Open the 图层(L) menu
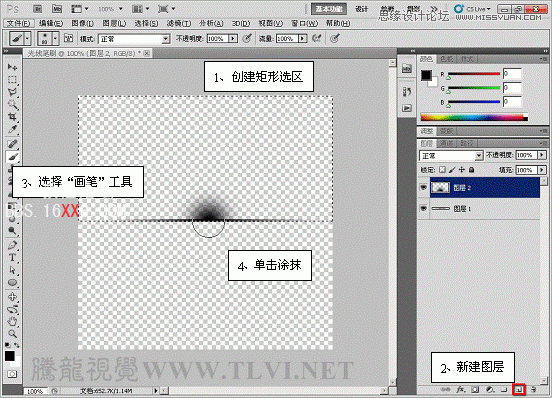 pyautogui.click(x=114, y=23)
